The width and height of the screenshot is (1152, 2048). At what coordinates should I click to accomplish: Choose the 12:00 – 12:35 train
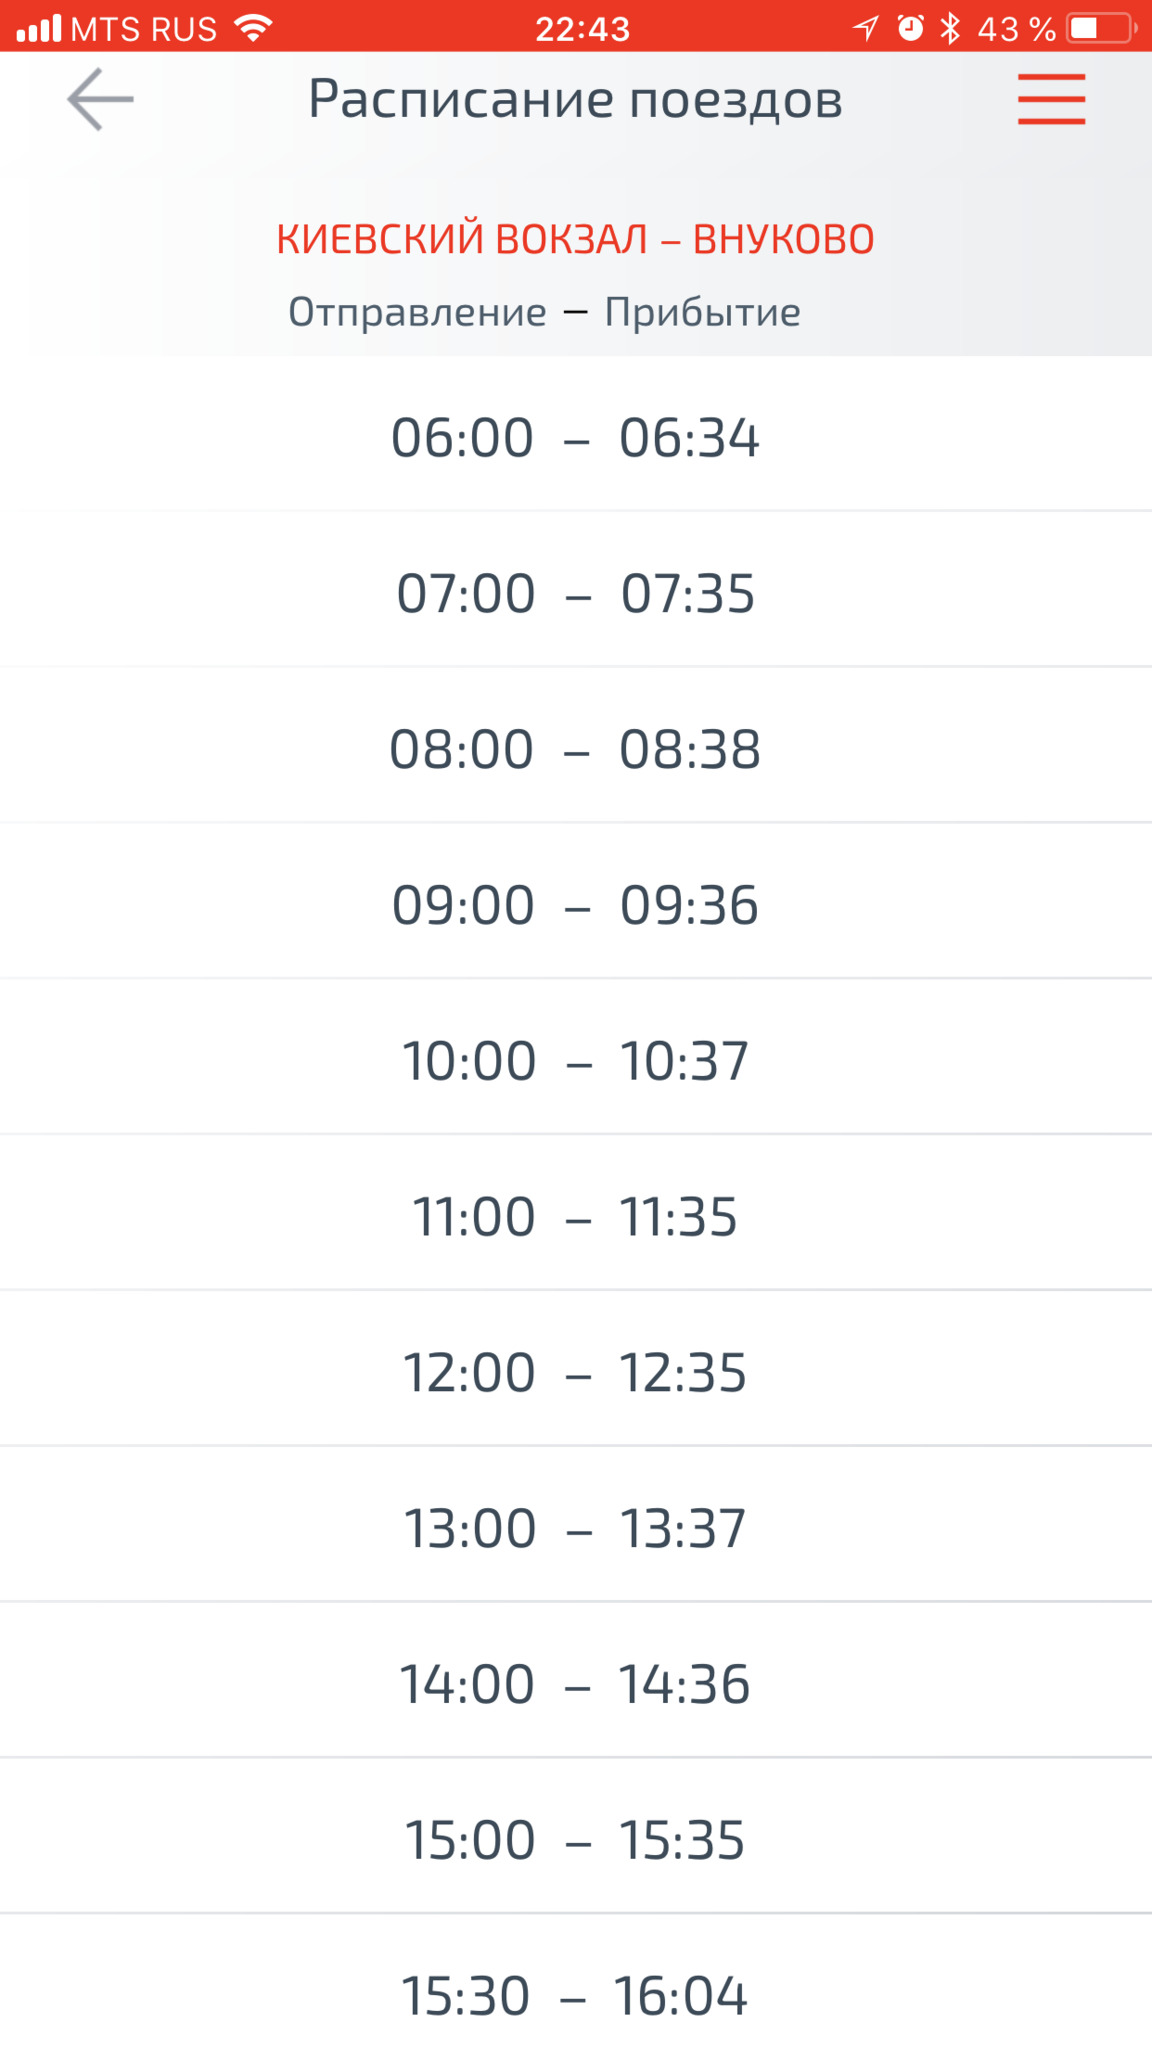pos(575,1373)
